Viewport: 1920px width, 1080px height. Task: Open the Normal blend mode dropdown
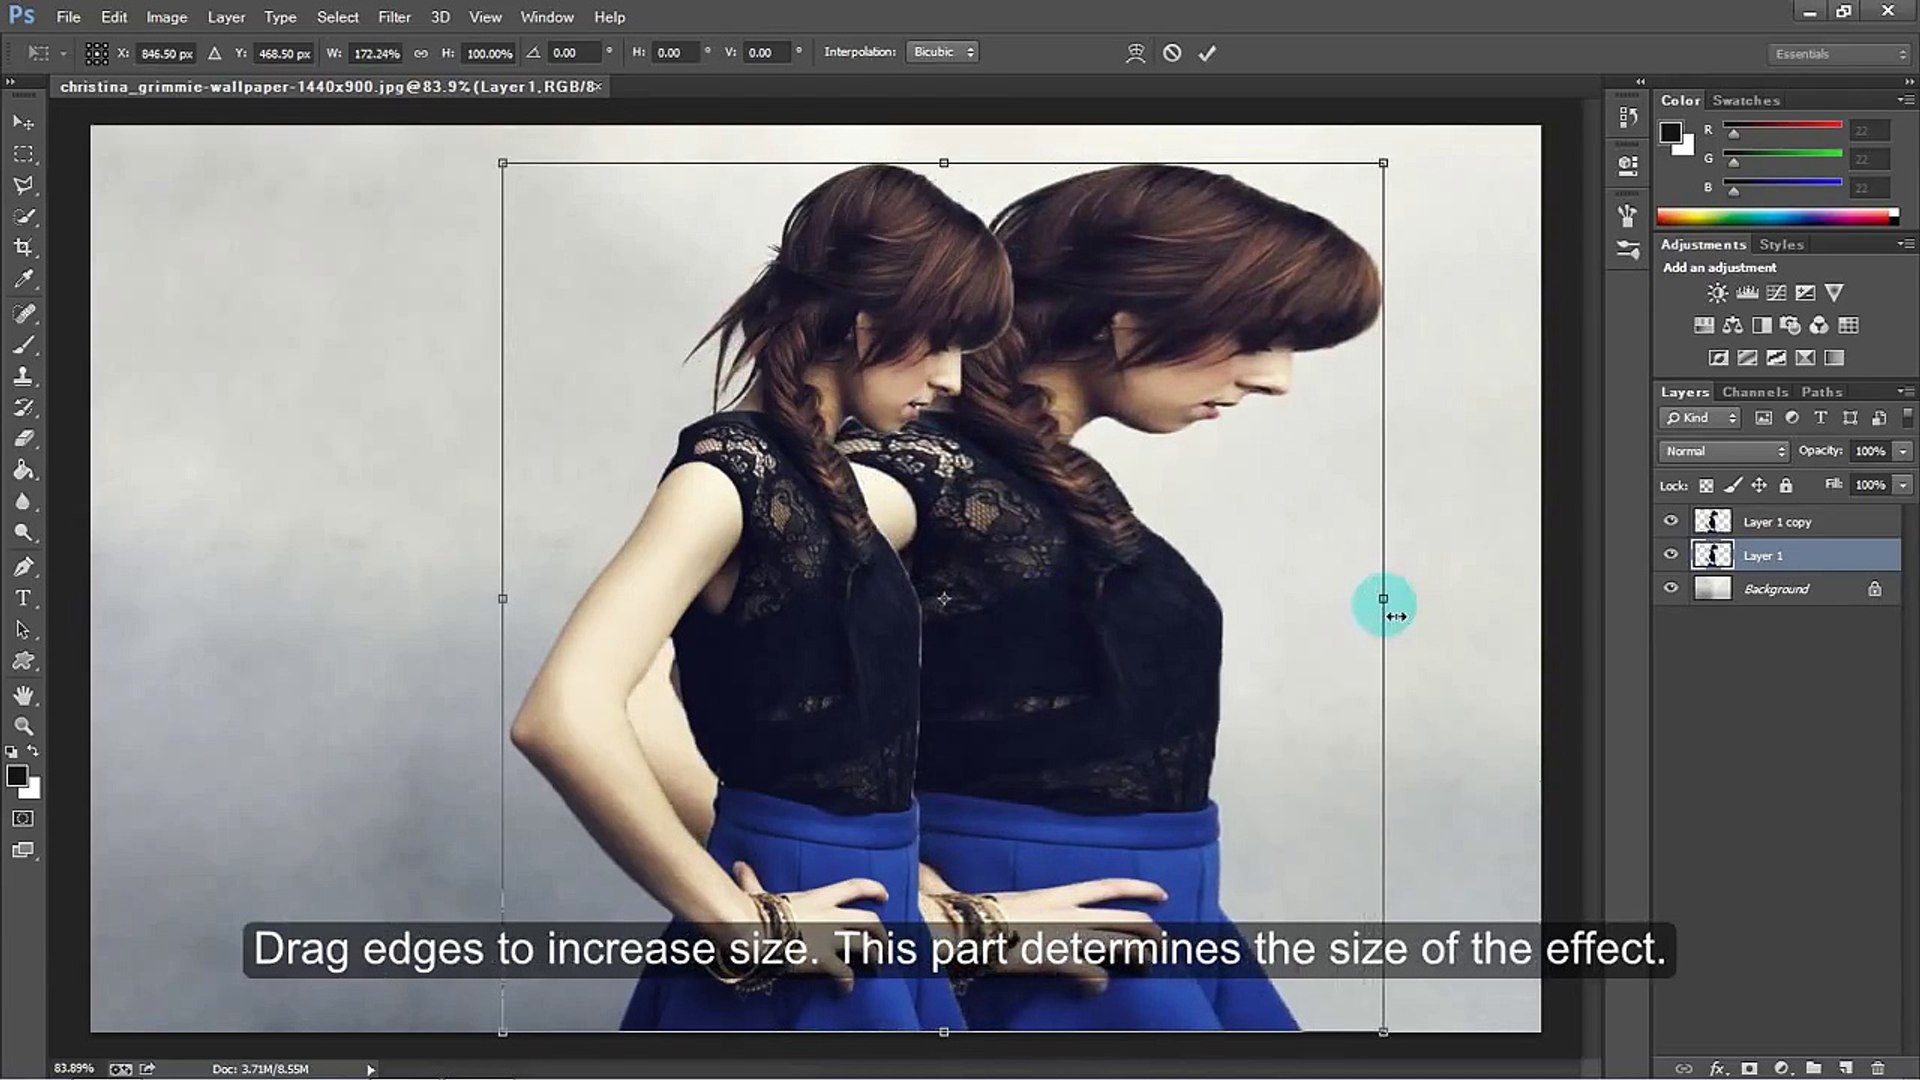click(x=1724, y=451)
